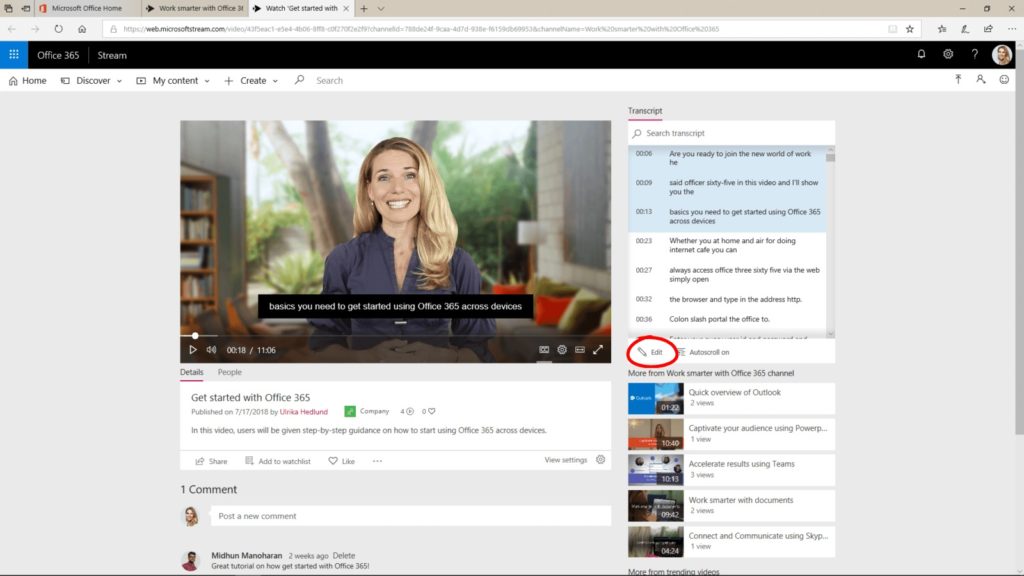
Task: Open the Search transcript field
Action: tap(728, 132)
